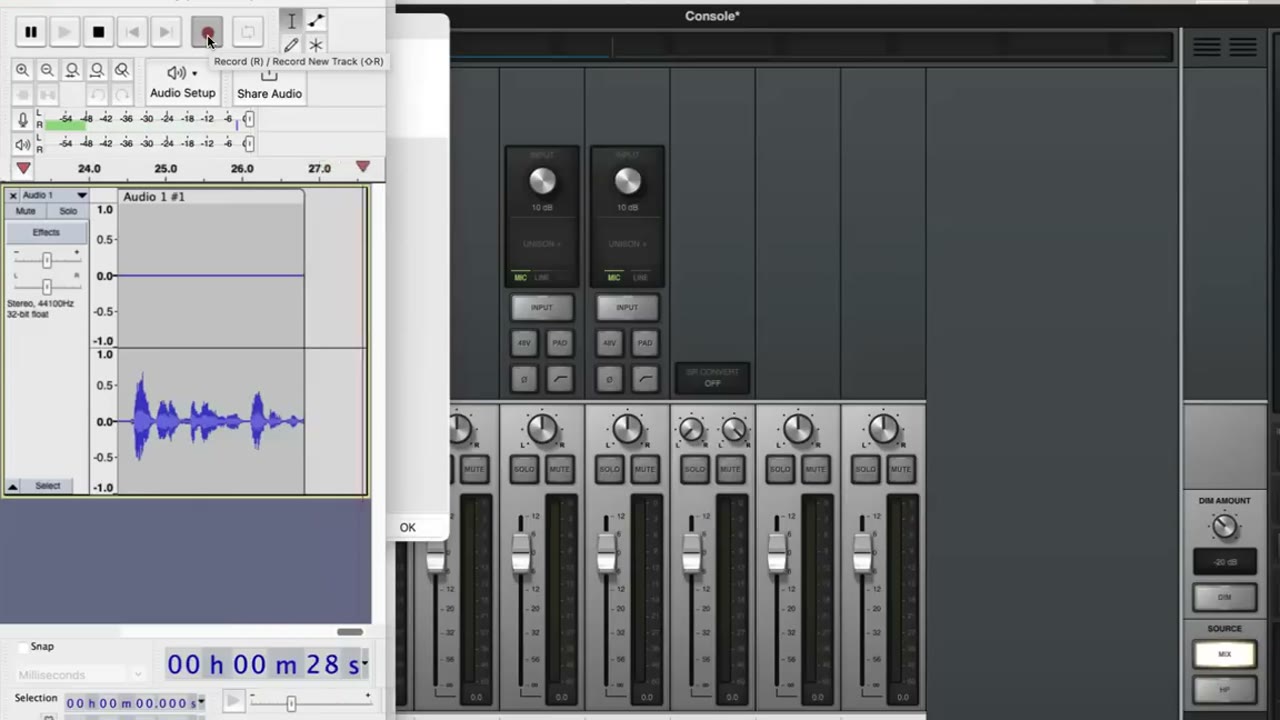Click the Zoom Out magnifier icon
The height and width of the screenshot is (720, 1280).
(x=47, y=70)
